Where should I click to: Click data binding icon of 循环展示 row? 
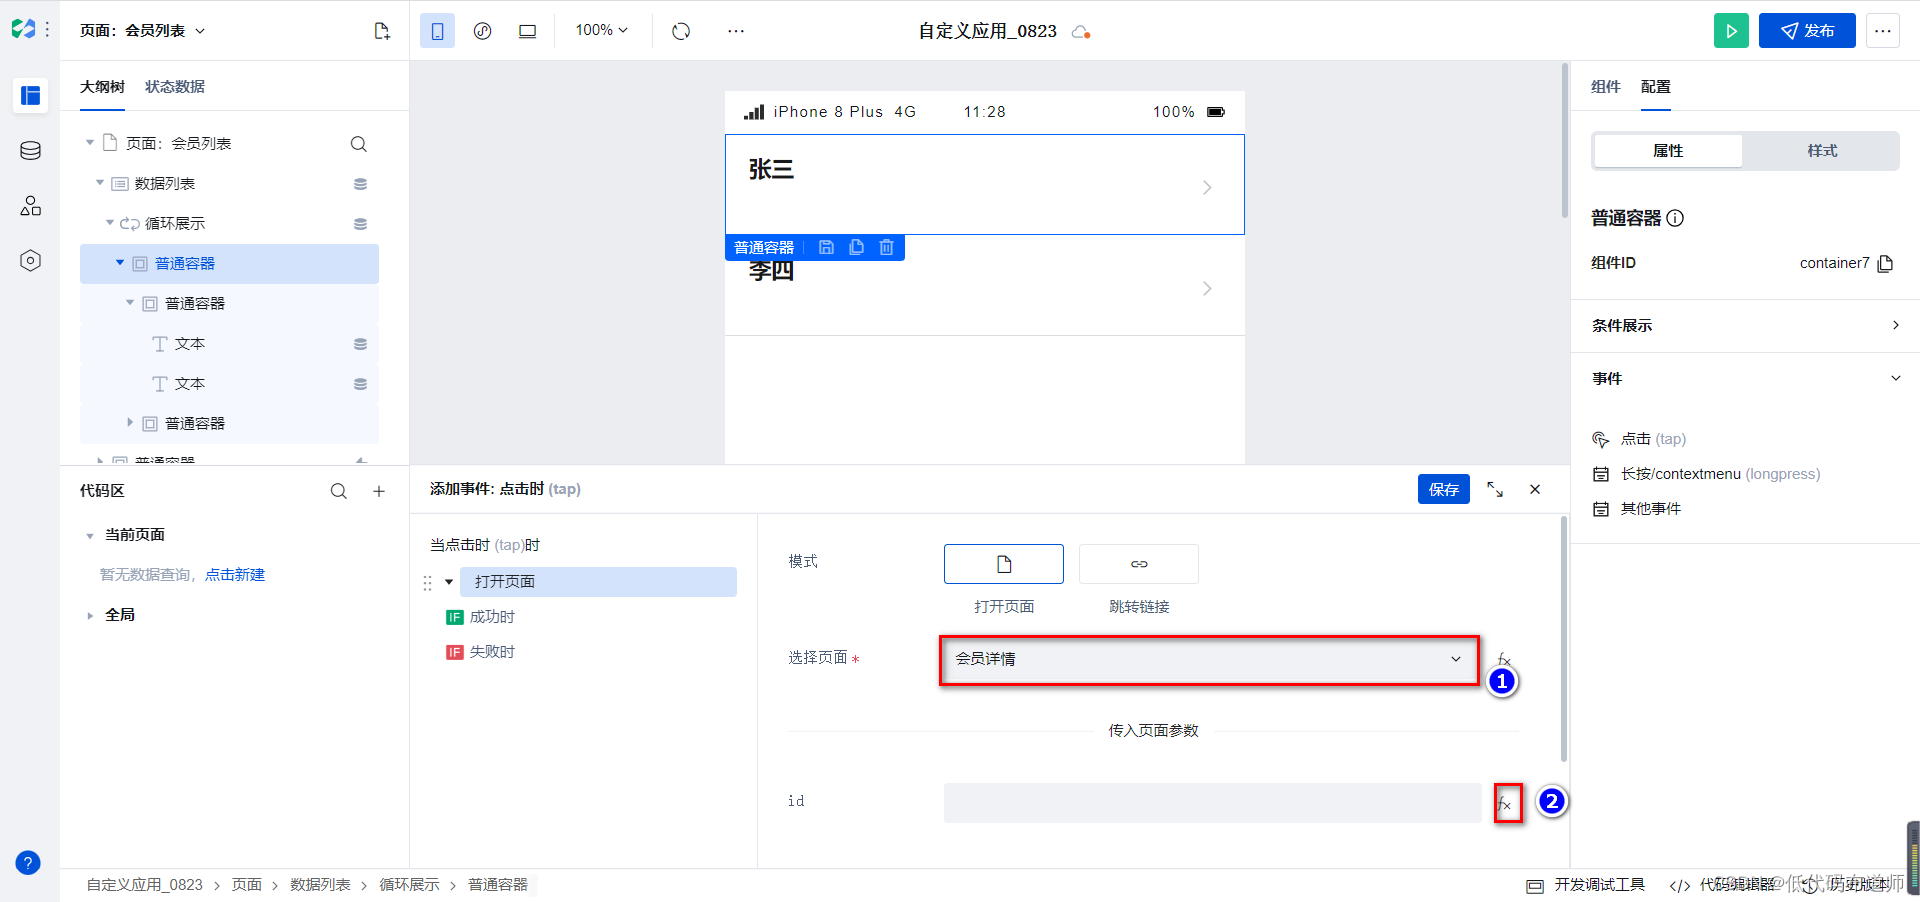point(360,224)
